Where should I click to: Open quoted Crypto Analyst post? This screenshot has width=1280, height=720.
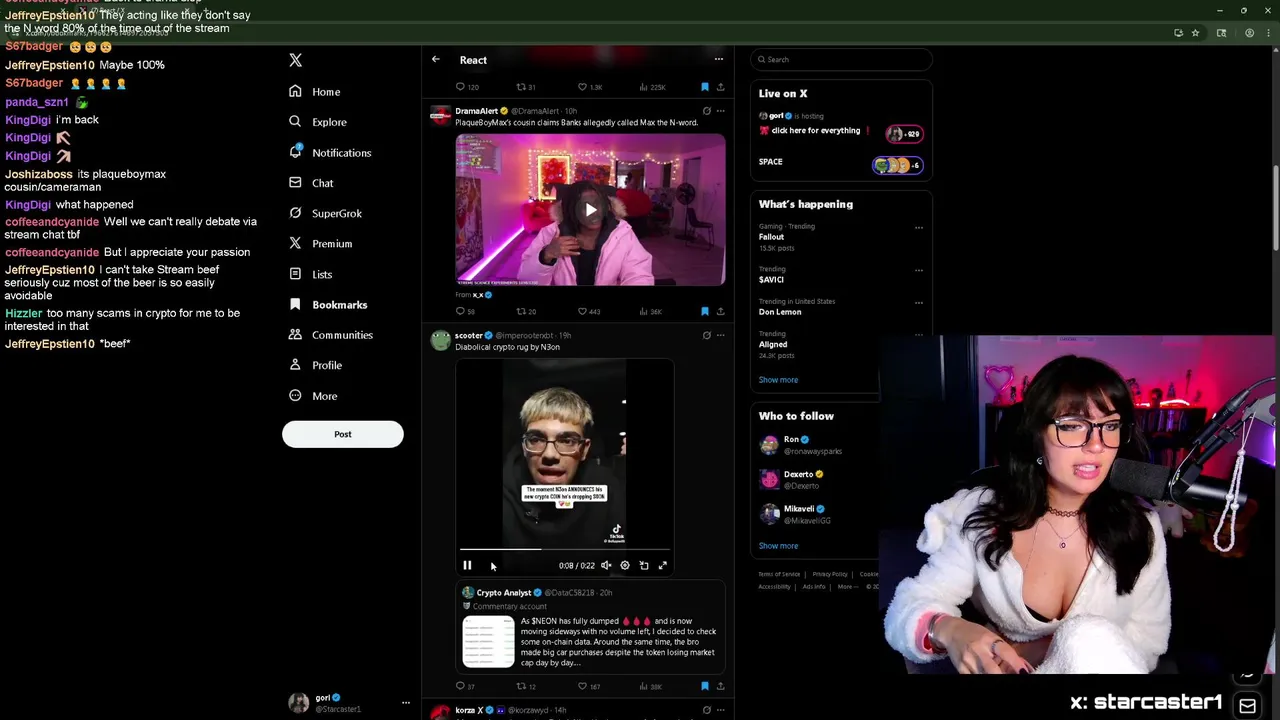coord(590,628)
